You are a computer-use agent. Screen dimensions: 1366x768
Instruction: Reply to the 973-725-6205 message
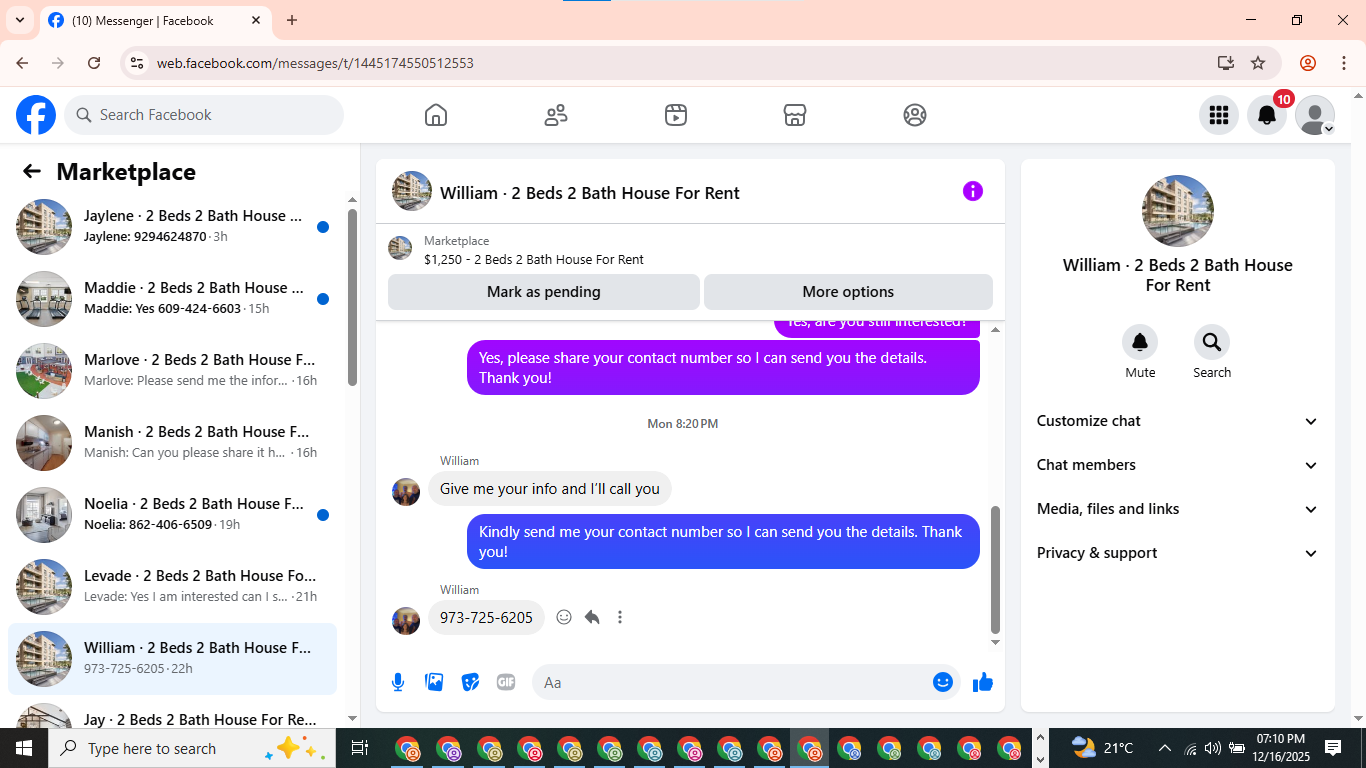point(592,617)
